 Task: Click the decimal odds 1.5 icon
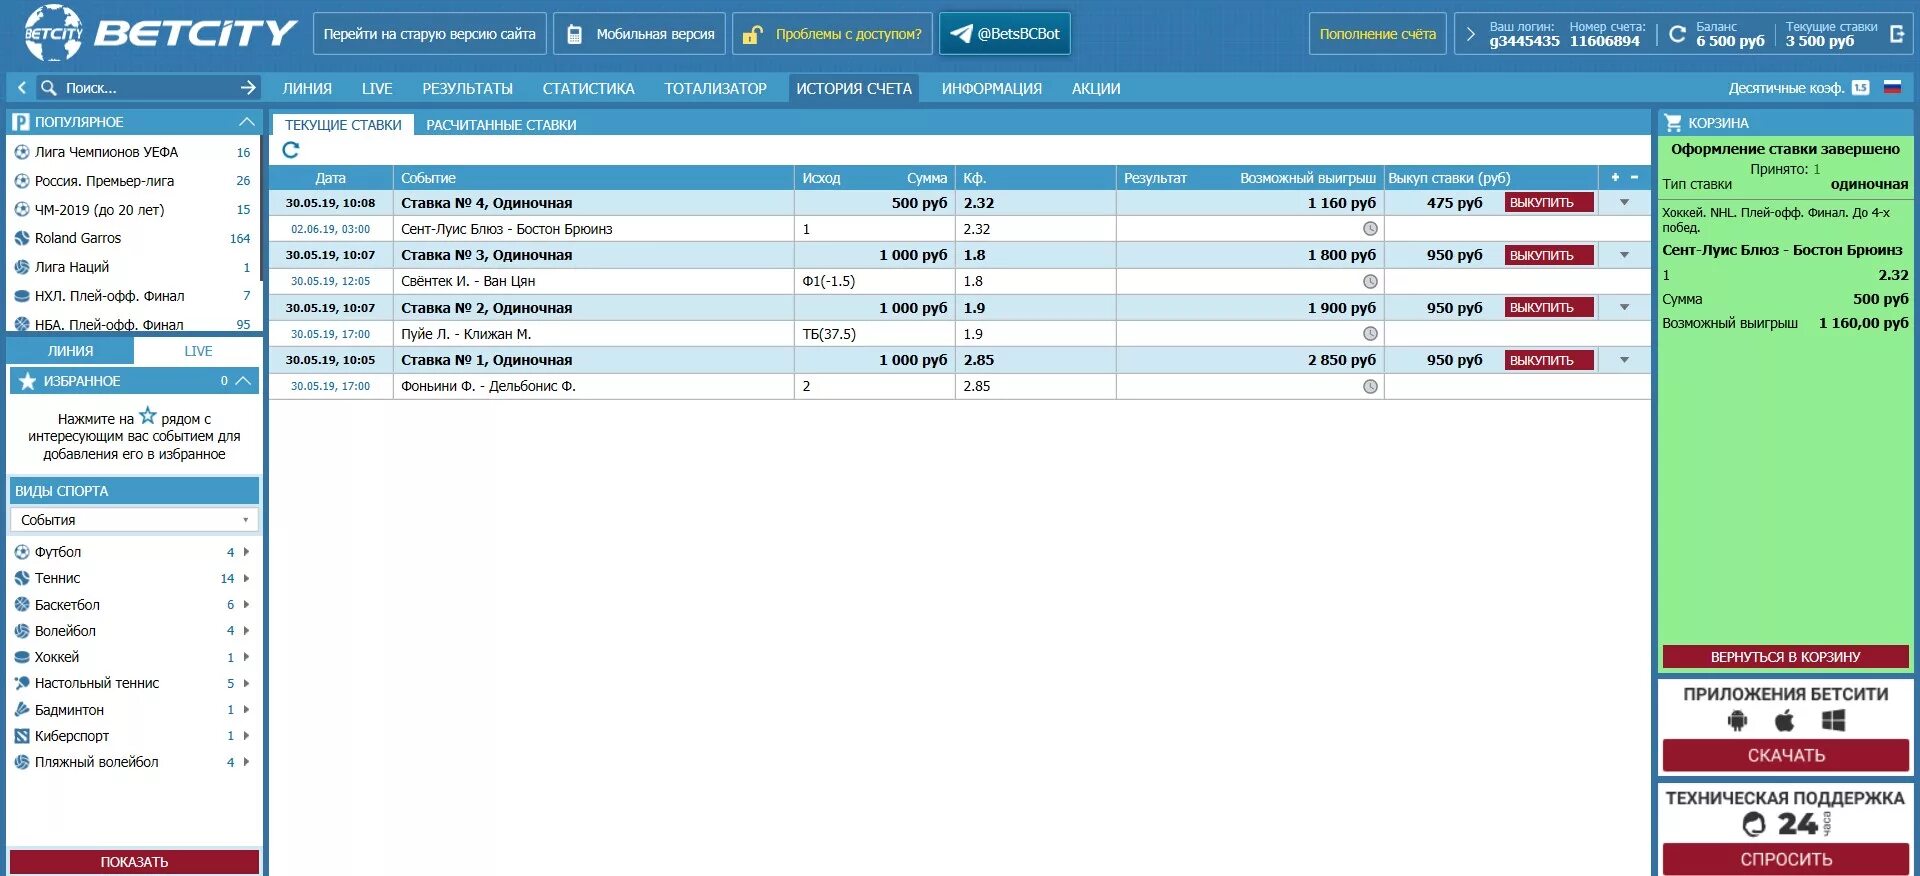click(x=1860, y=88)
